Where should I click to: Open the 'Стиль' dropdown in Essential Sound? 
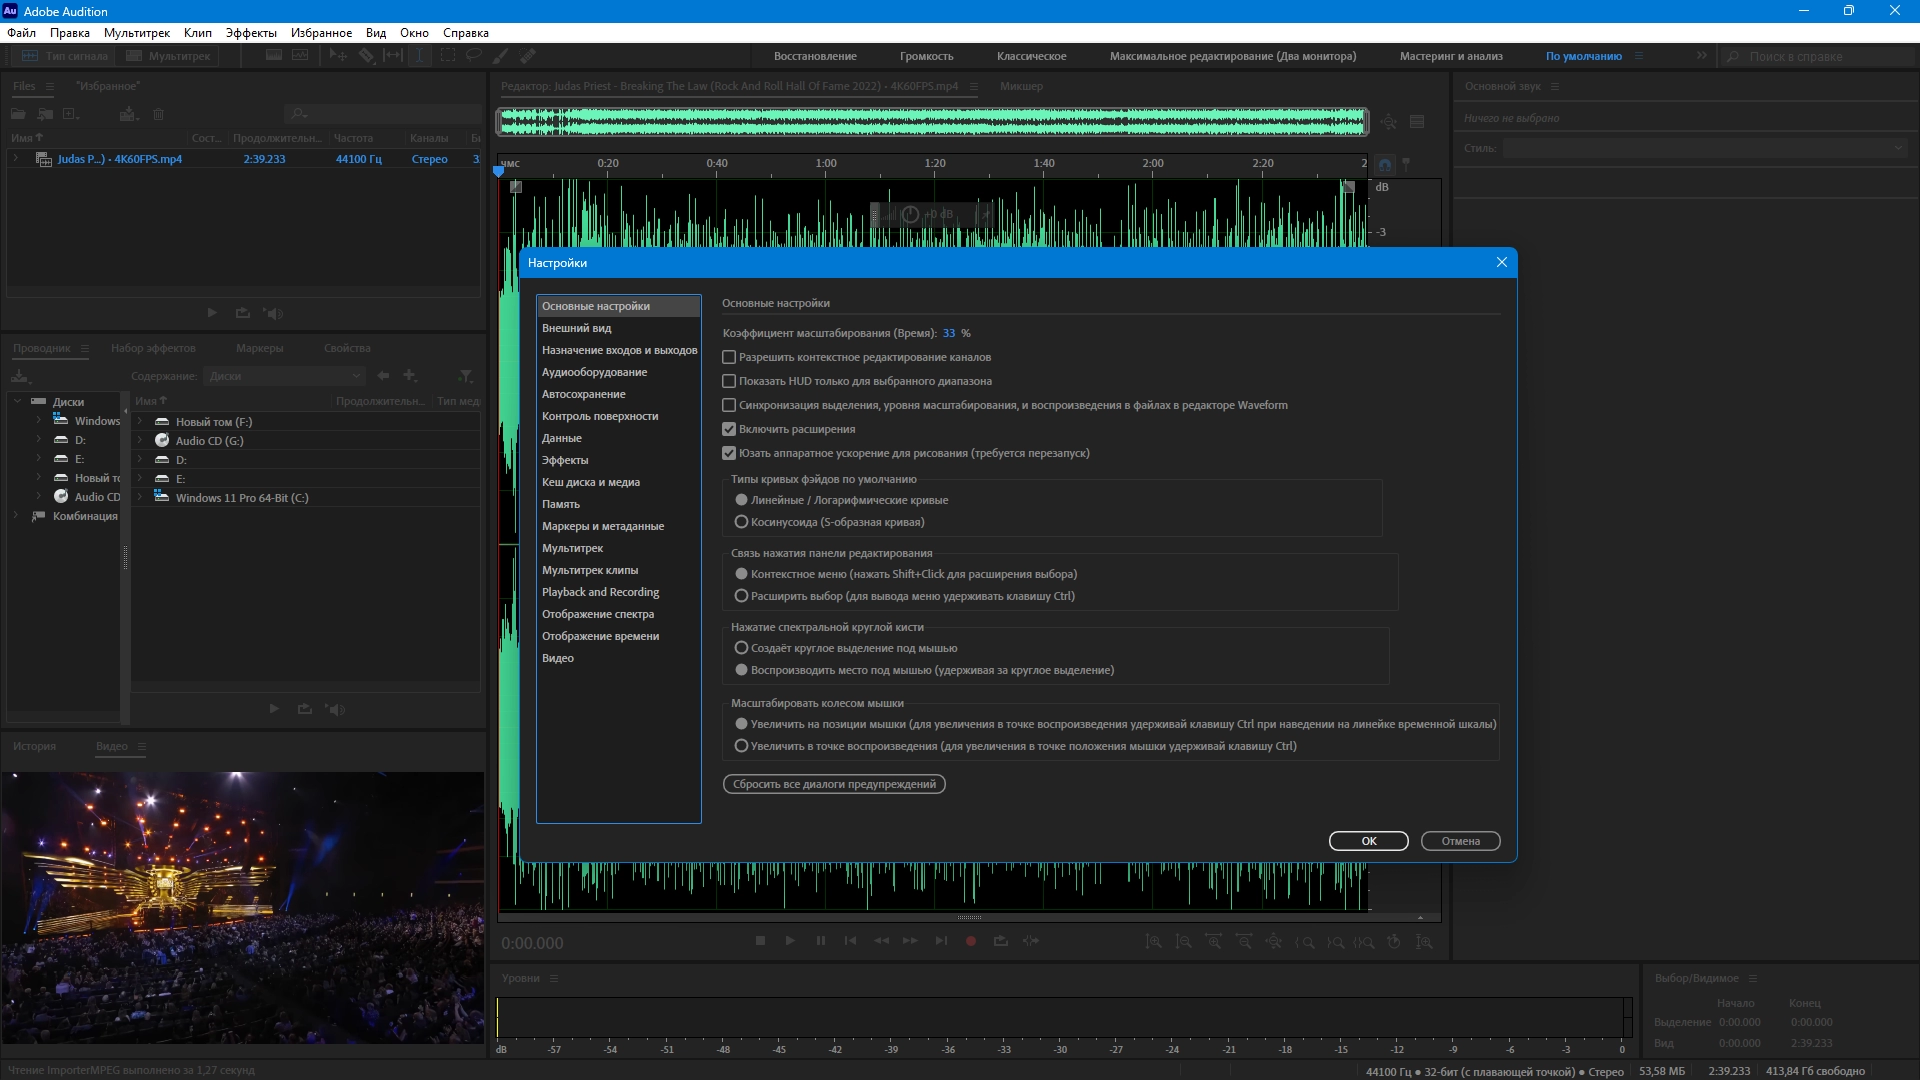tap(1704, 148)
